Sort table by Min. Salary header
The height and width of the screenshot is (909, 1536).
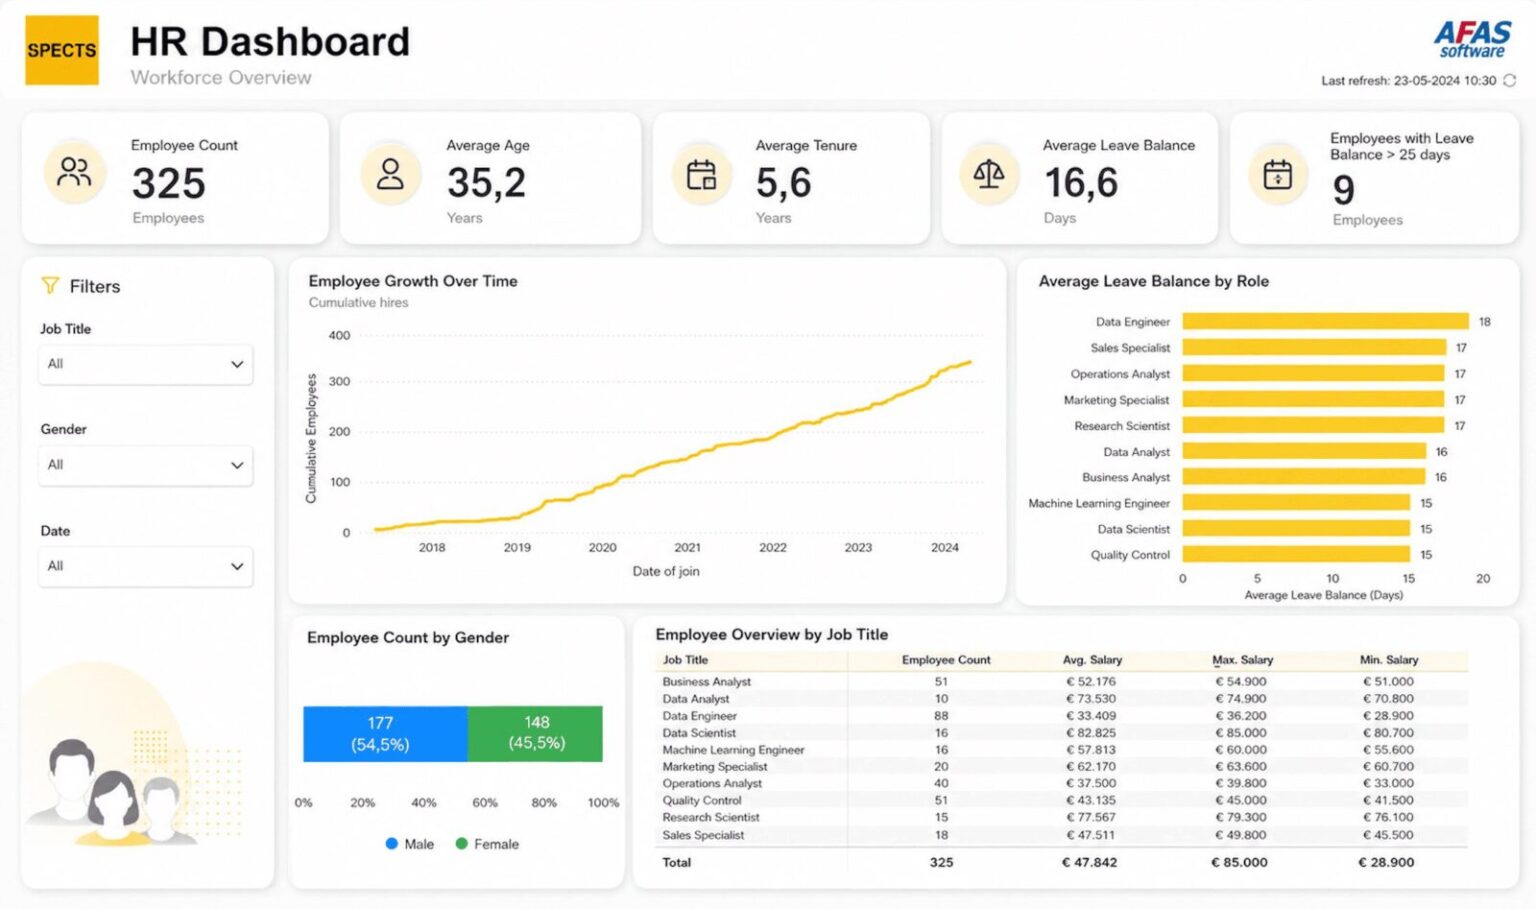(x=1389, y=660)
